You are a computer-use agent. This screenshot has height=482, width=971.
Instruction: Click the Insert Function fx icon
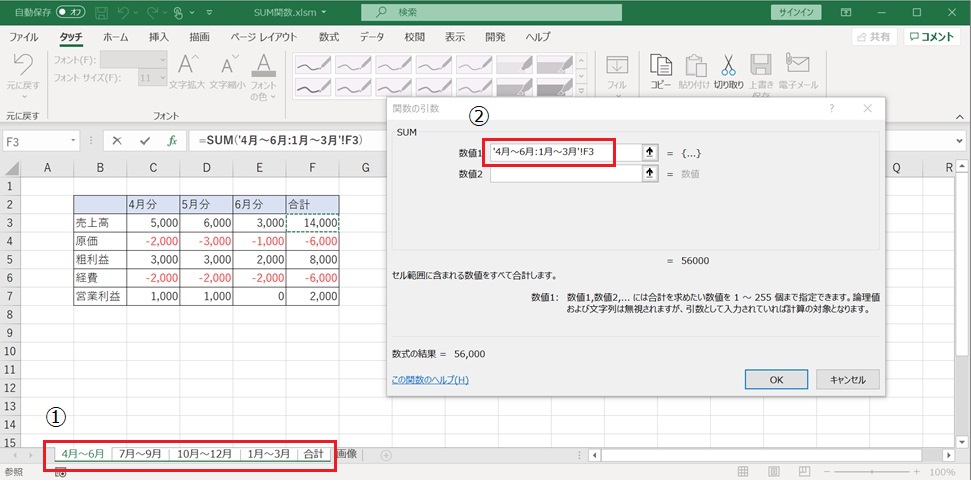tap(172, 141)
